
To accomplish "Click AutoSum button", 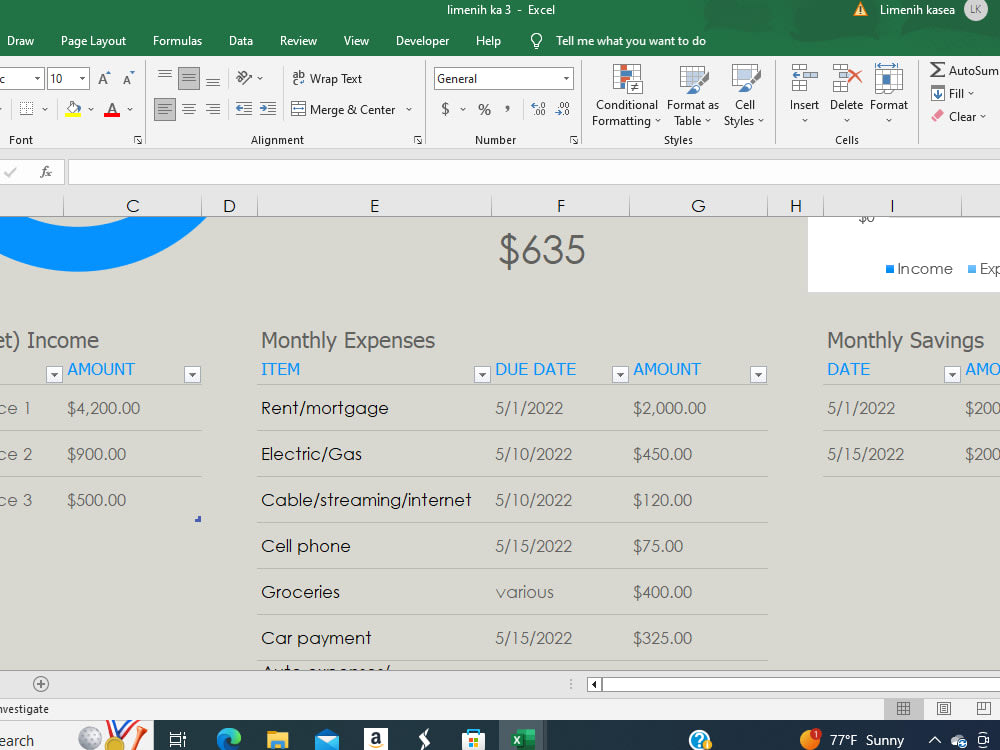I will 964,70.
